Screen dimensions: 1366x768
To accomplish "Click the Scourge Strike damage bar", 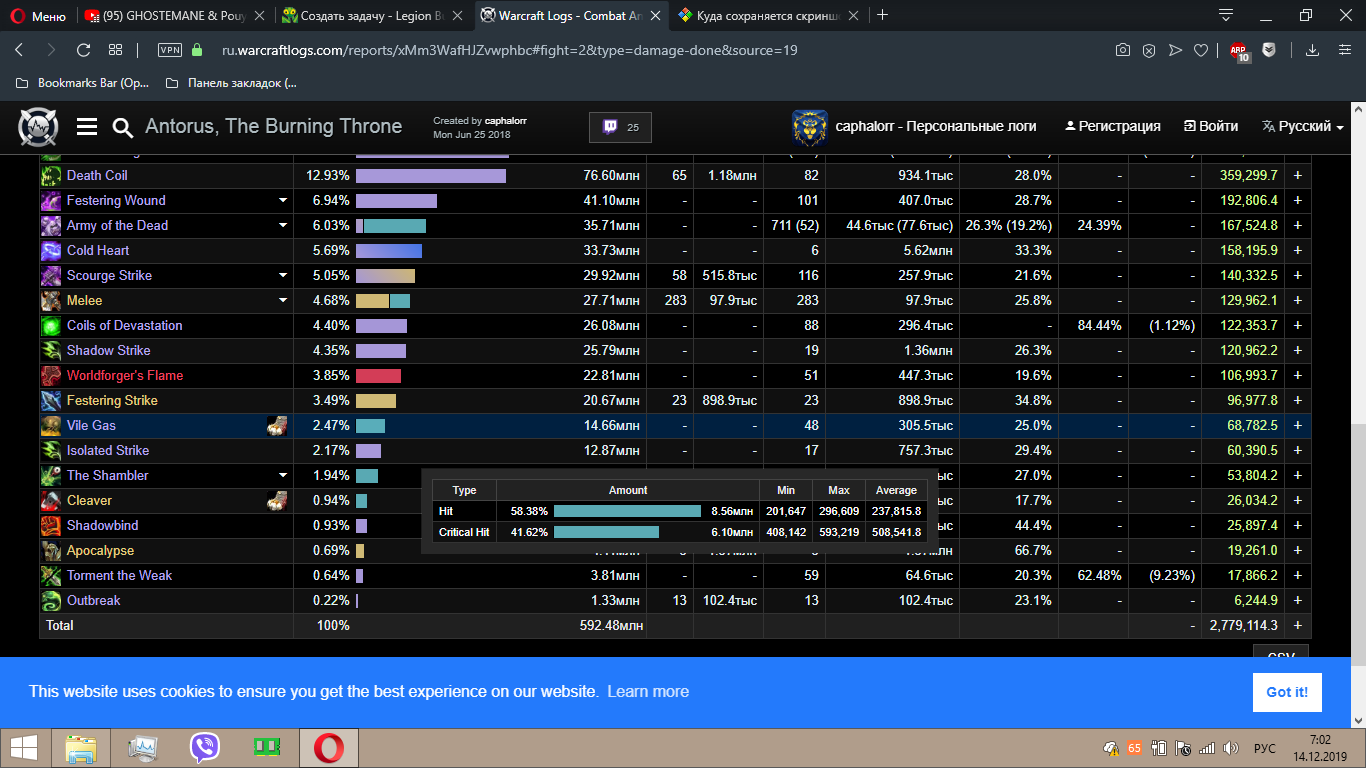I will (385, 276).
